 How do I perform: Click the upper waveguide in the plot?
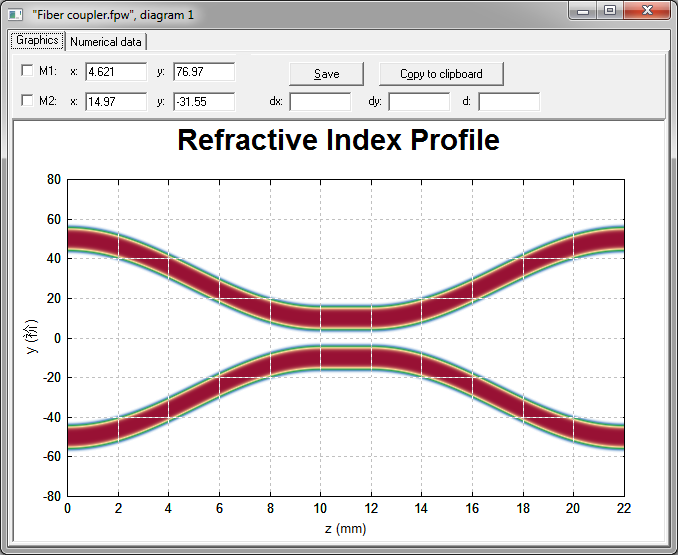pyautogui.click(x=345, y=318)
